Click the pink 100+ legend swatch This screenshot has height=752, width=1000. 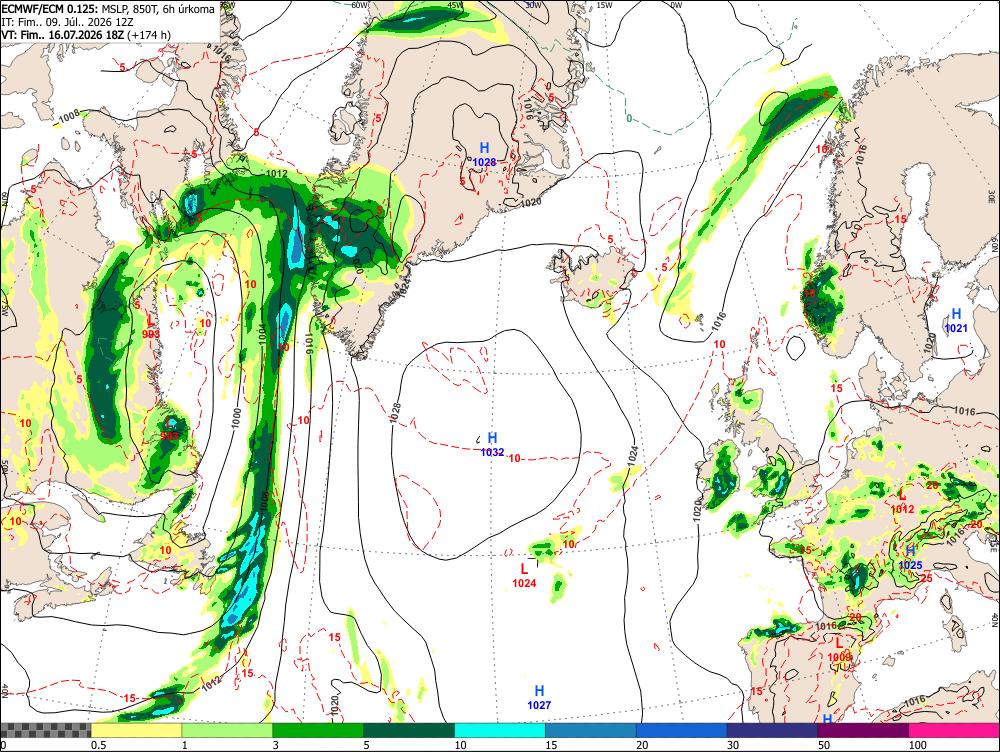coord(954,730)
